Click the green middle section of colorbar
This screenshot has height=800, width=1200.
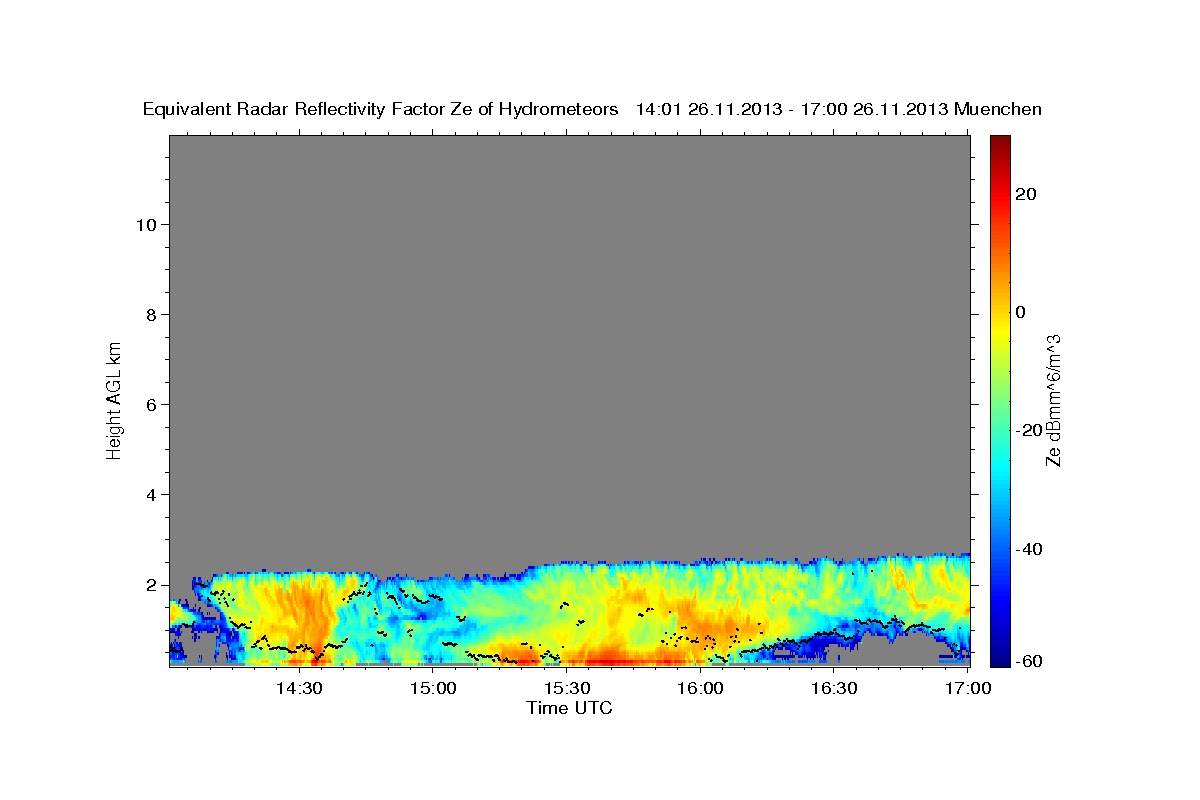click(x=1000, y=400)
